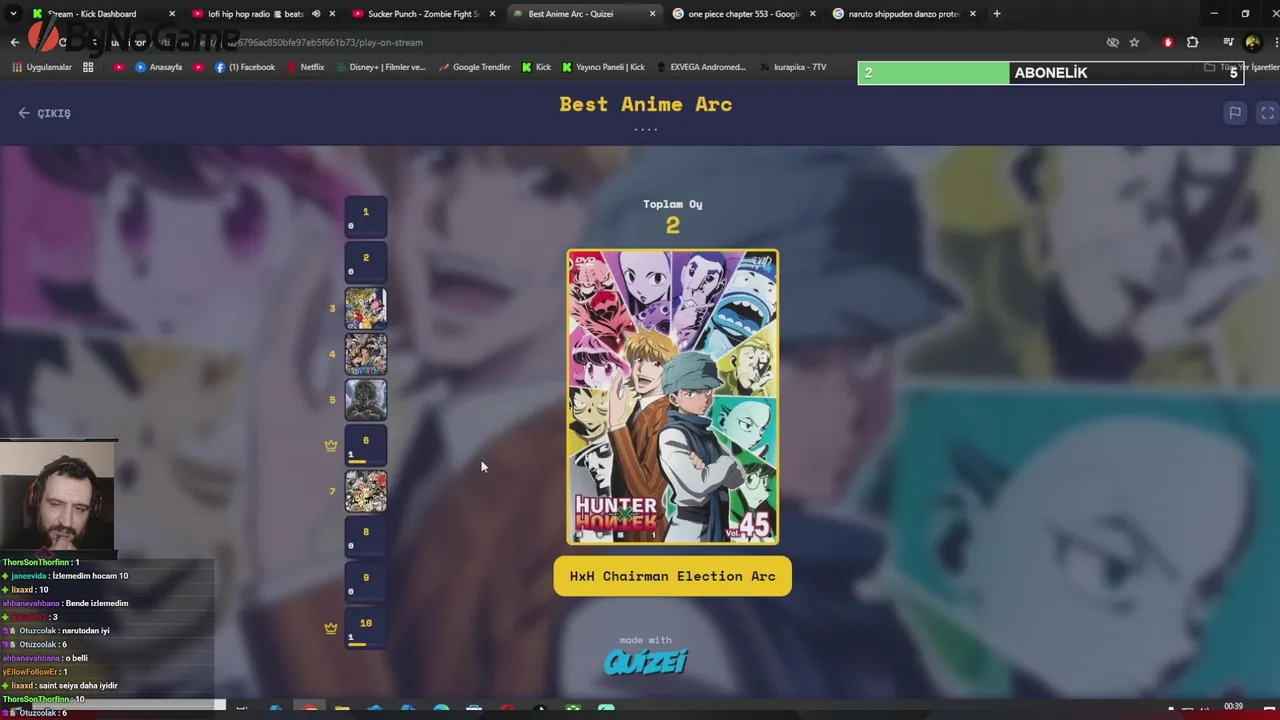Close the one piece chapter 553 tab

pos(812,14)
